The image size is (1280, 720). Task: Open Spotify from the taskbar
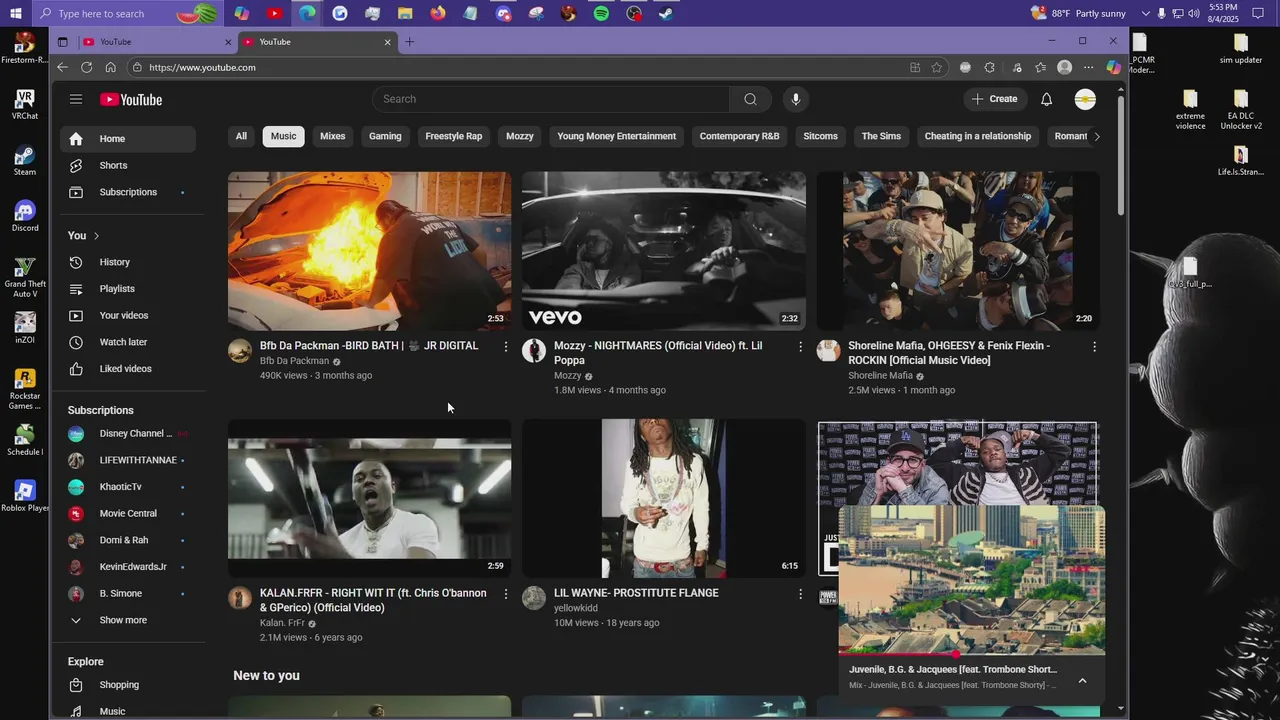click(x=601, y=13)
